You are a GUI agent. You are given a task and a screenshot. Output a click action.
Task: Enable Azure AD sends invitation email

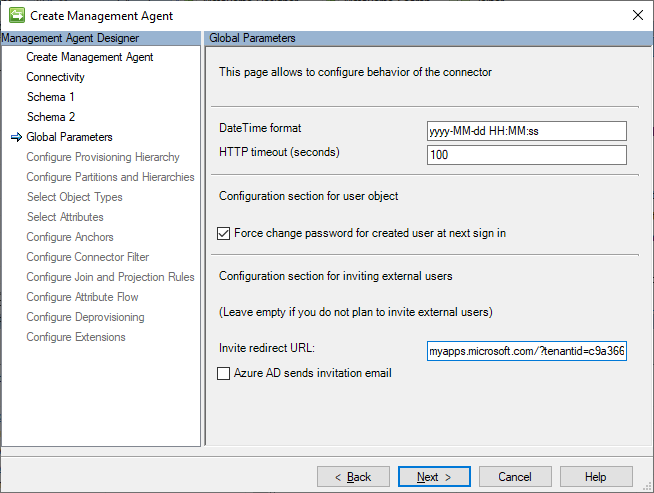point(224,374)
